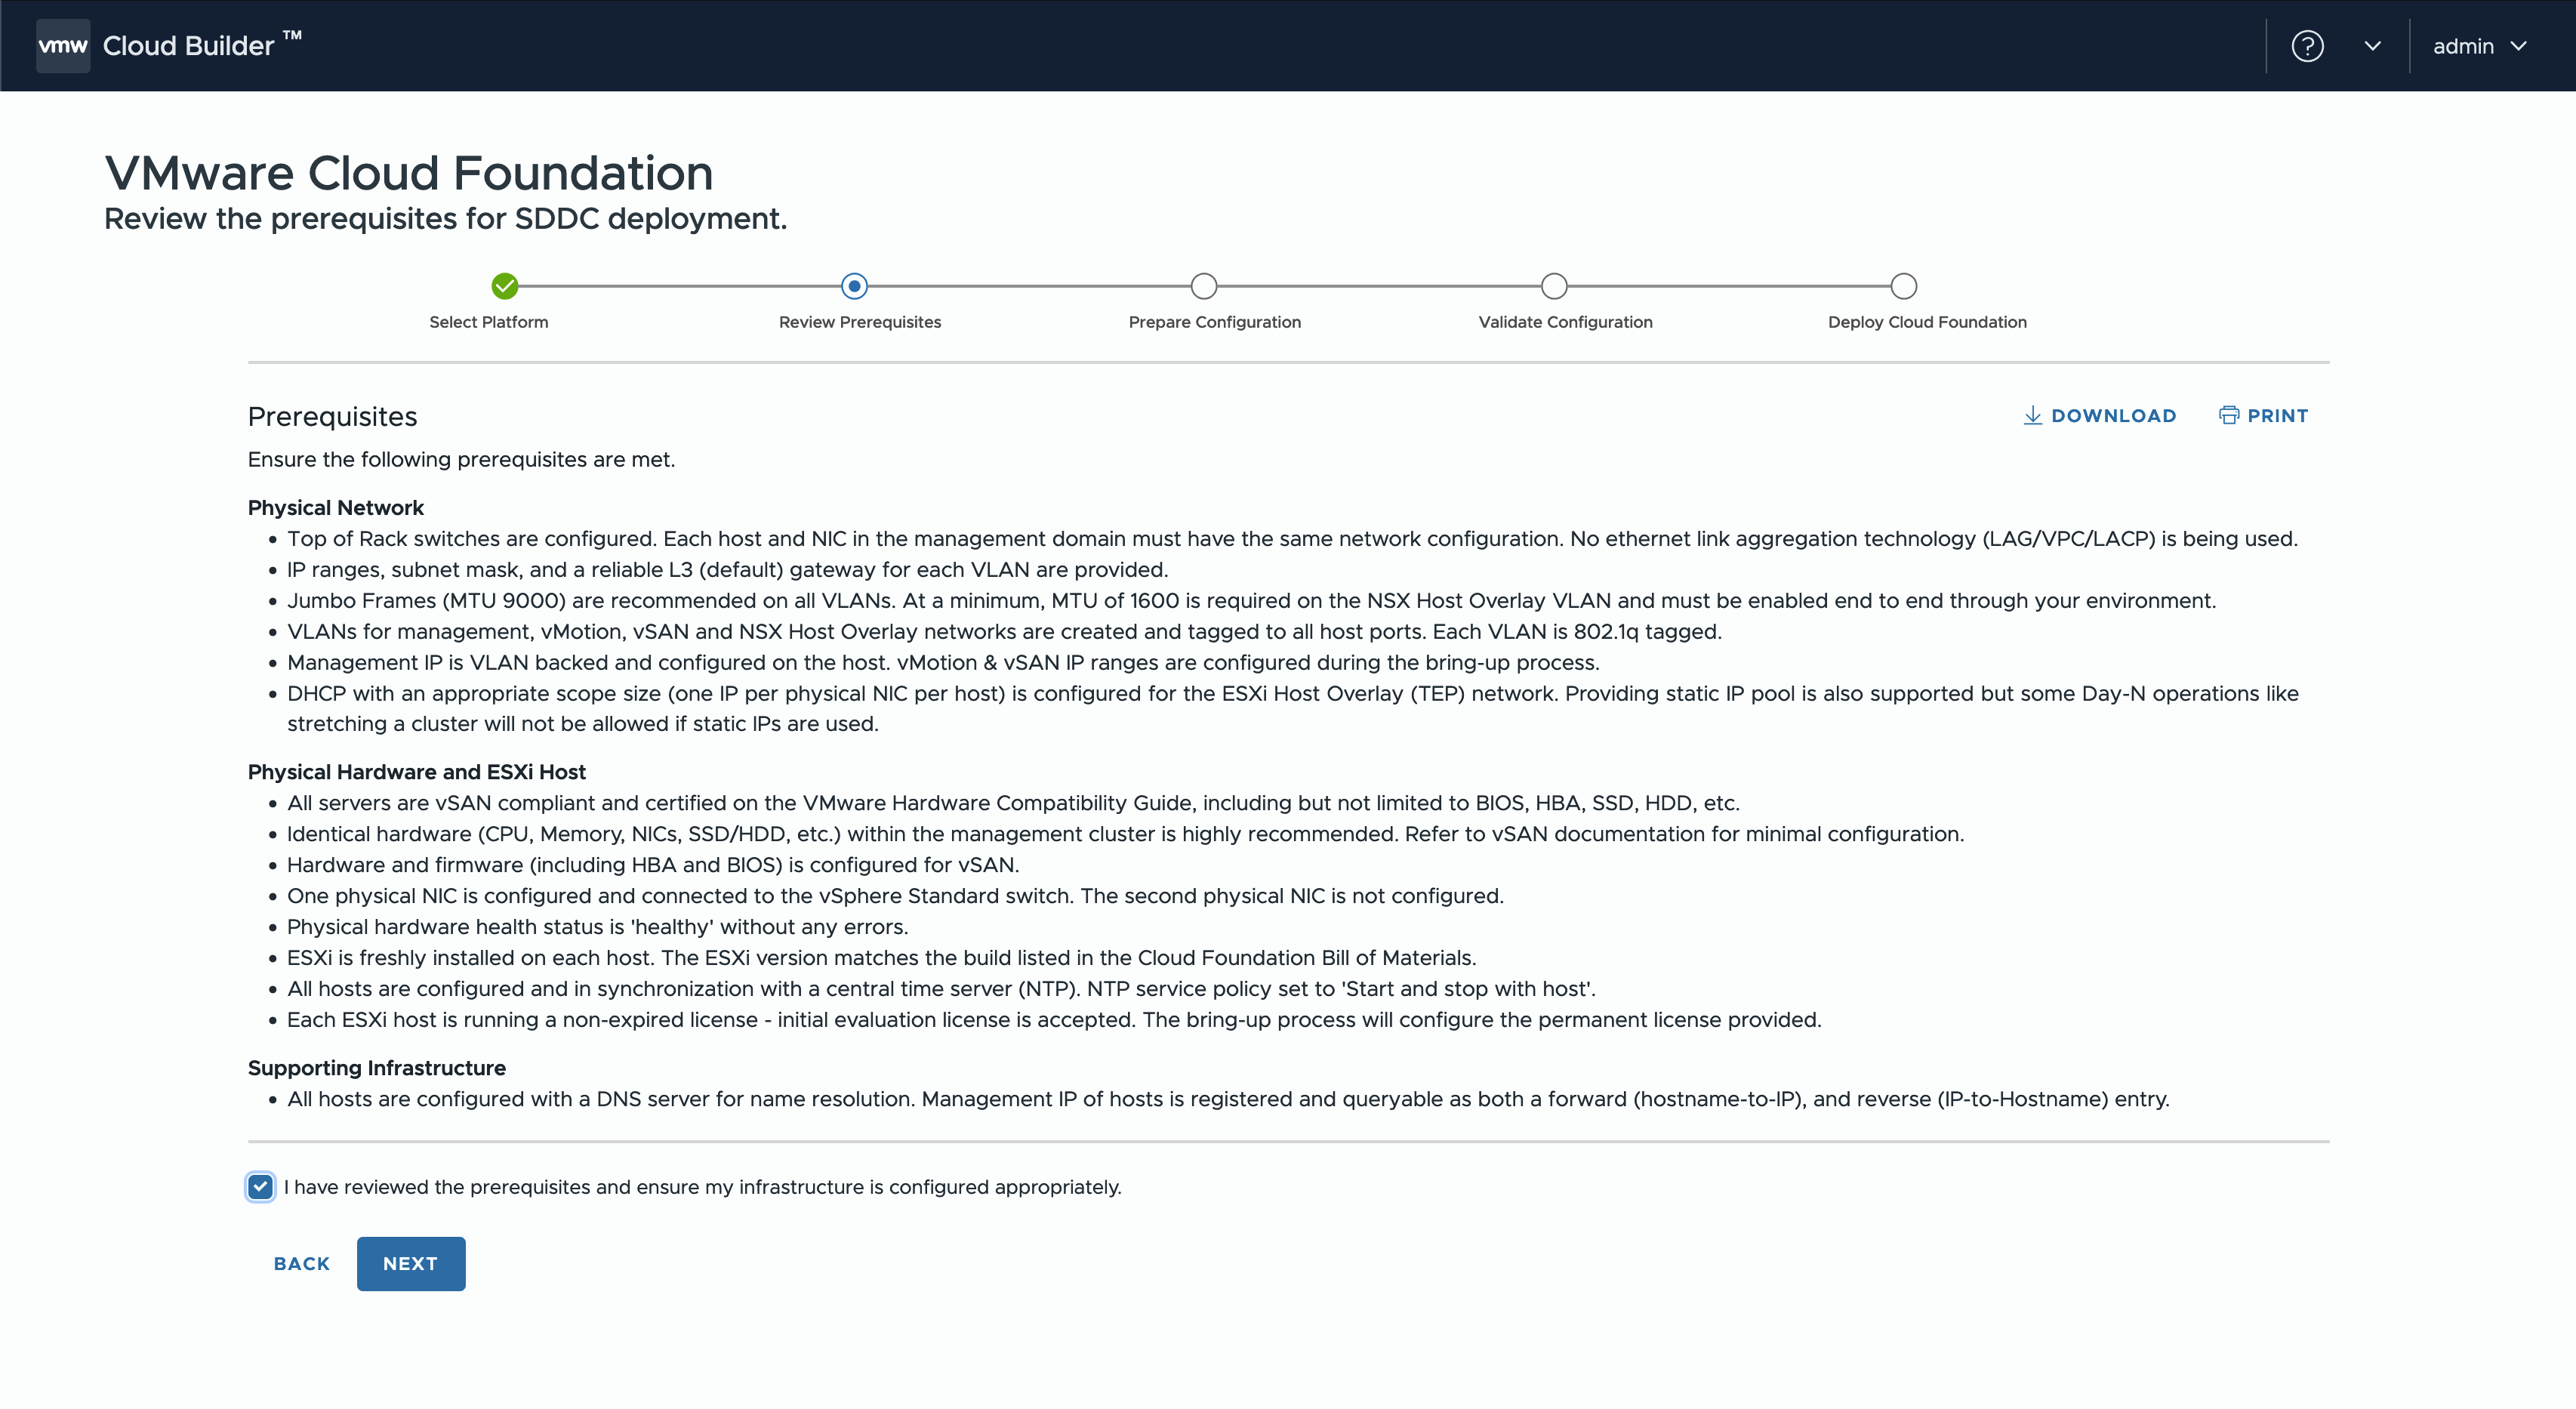Select the Prepare Configuration step label

coord(1214,322)
